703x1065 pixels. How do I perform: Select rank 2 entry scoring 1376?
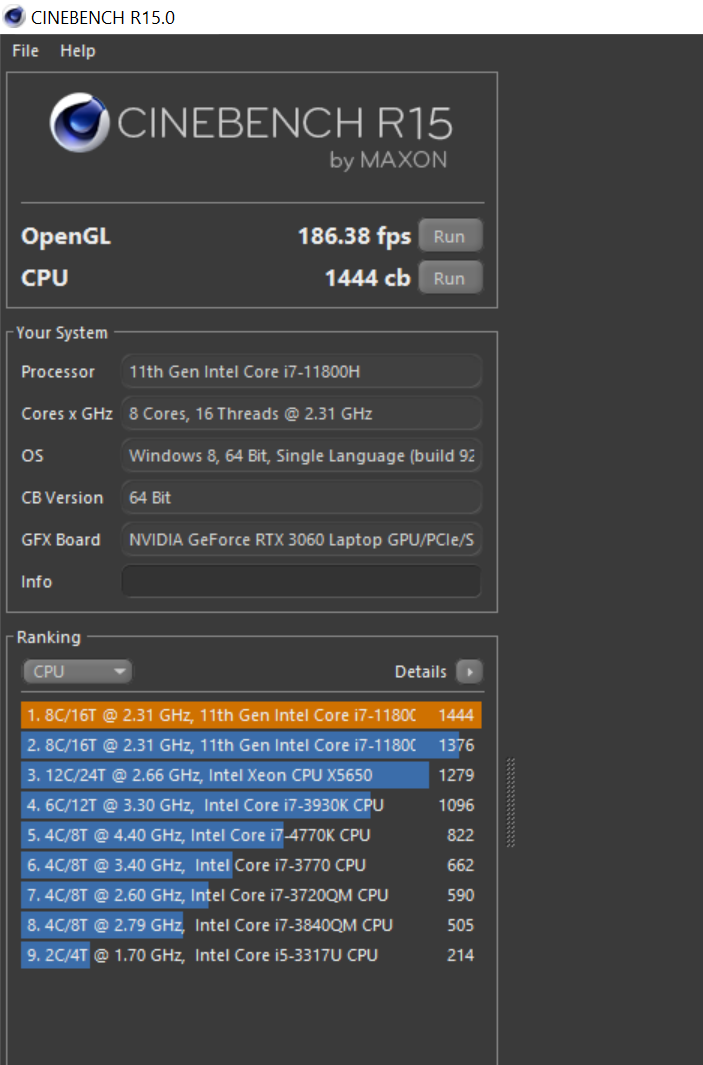251,745
